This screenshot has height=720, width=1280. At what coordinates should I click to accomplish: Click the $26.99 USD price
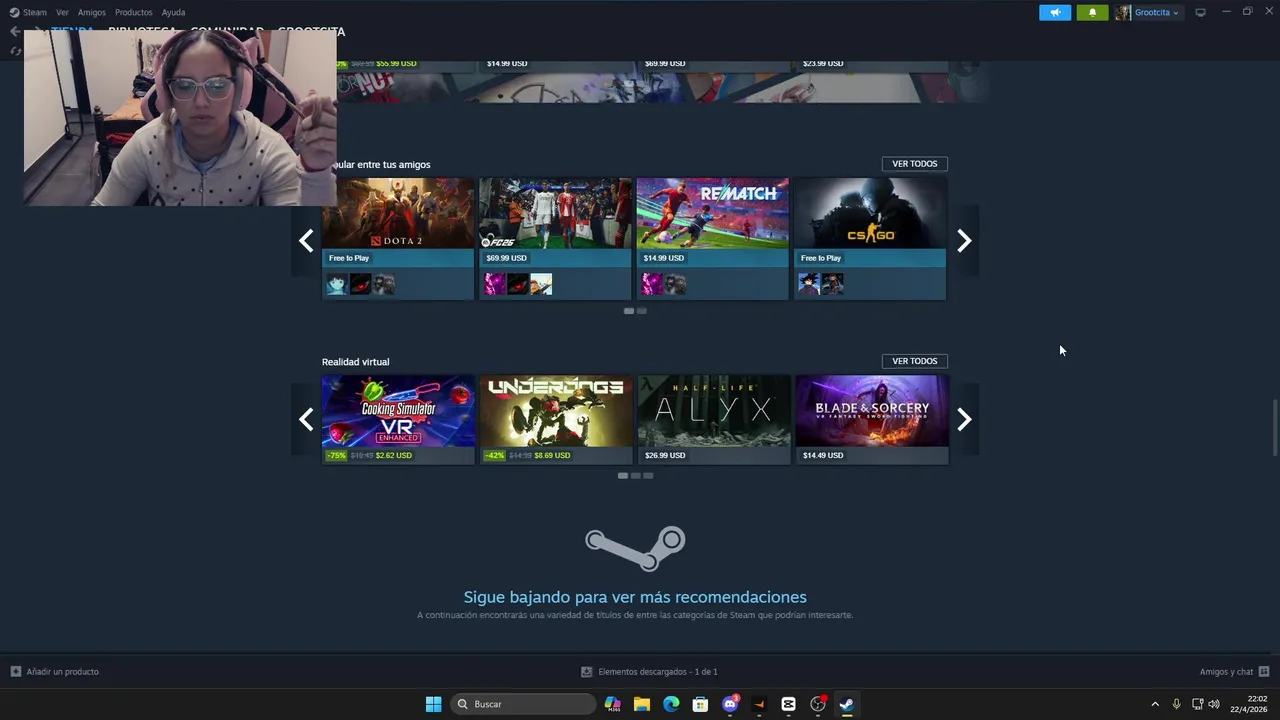tap(665, 456)
